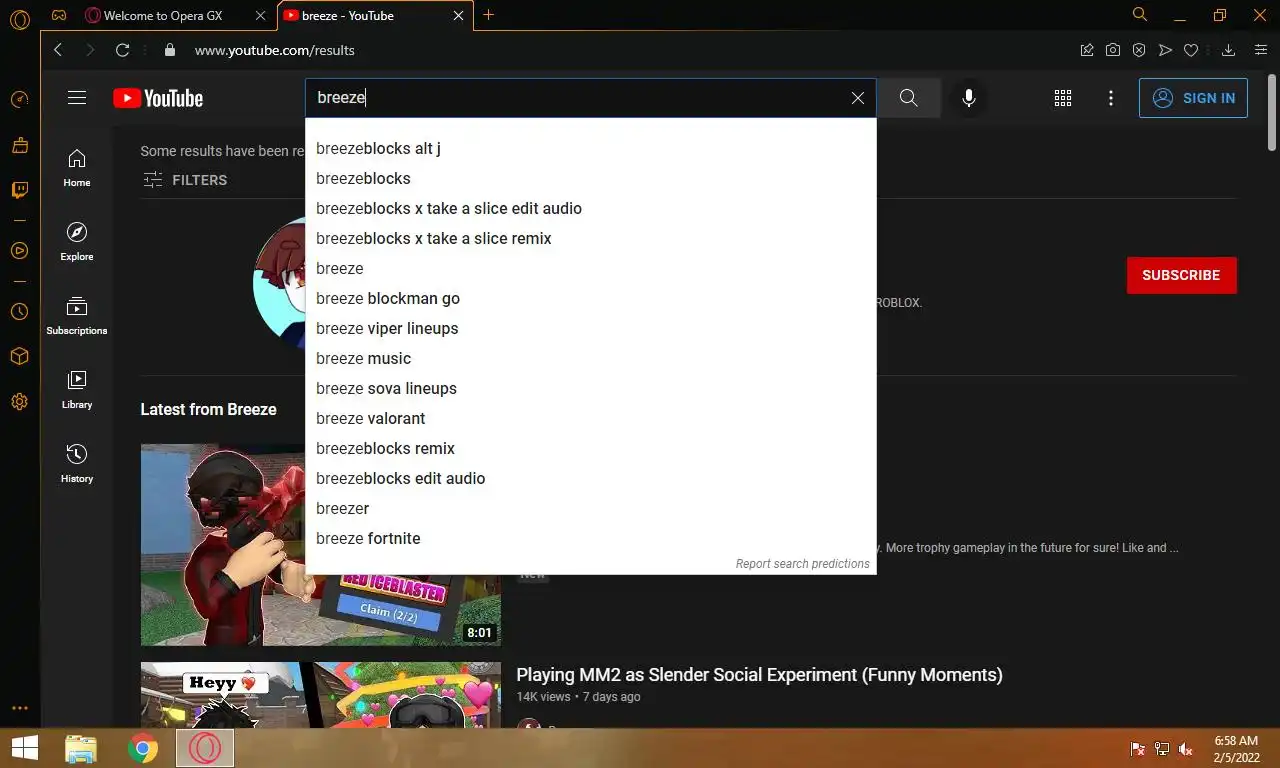
Task: Open Extensions cube in Opera sidebar
Action: click(x=19, y=356)
